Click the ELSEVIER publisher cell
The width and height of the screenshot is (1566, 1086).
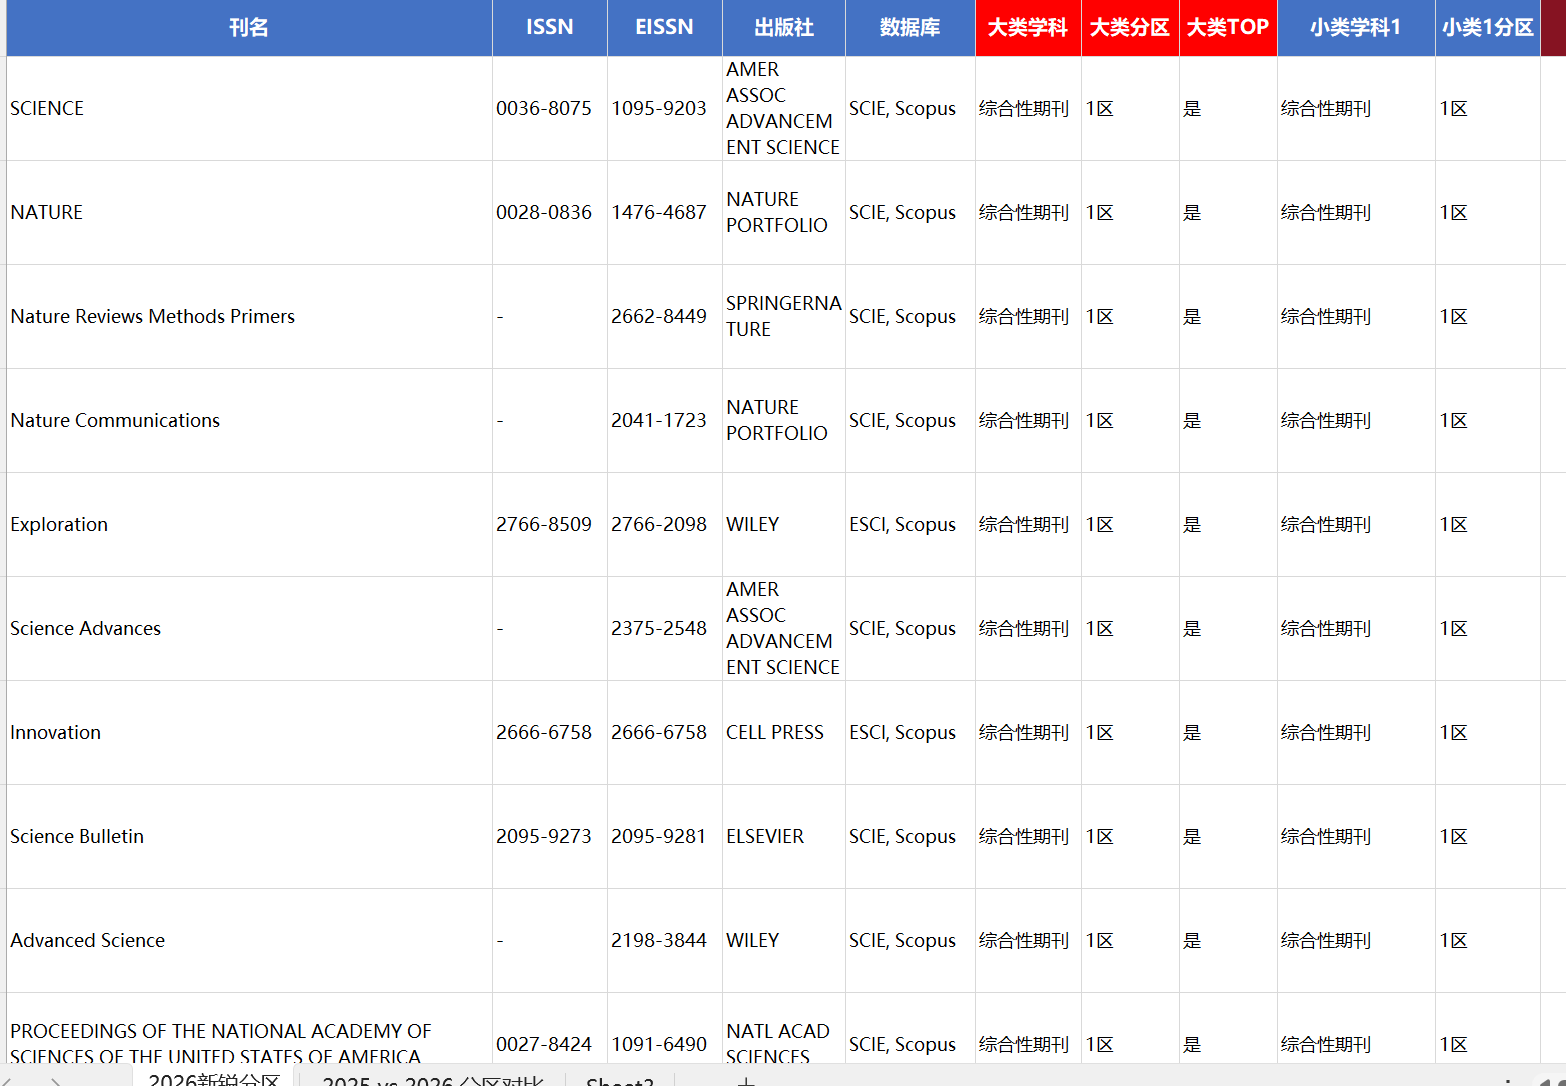[x=784, y=836]
